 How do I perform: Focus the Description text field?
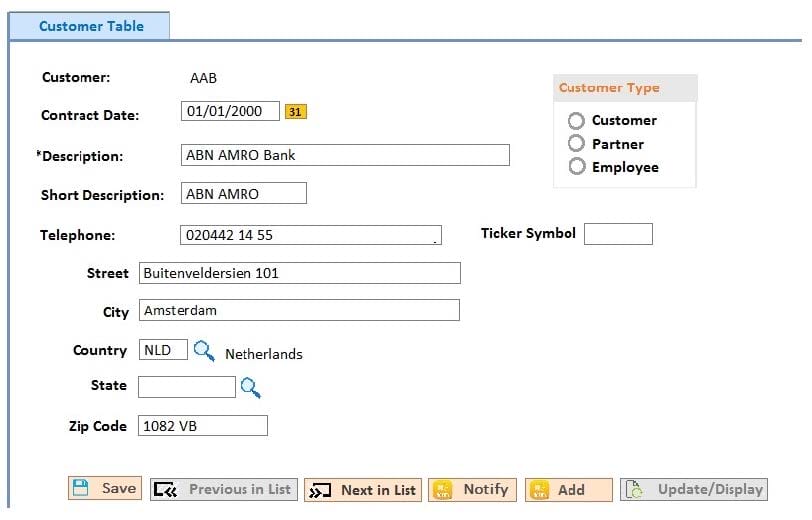345,155
